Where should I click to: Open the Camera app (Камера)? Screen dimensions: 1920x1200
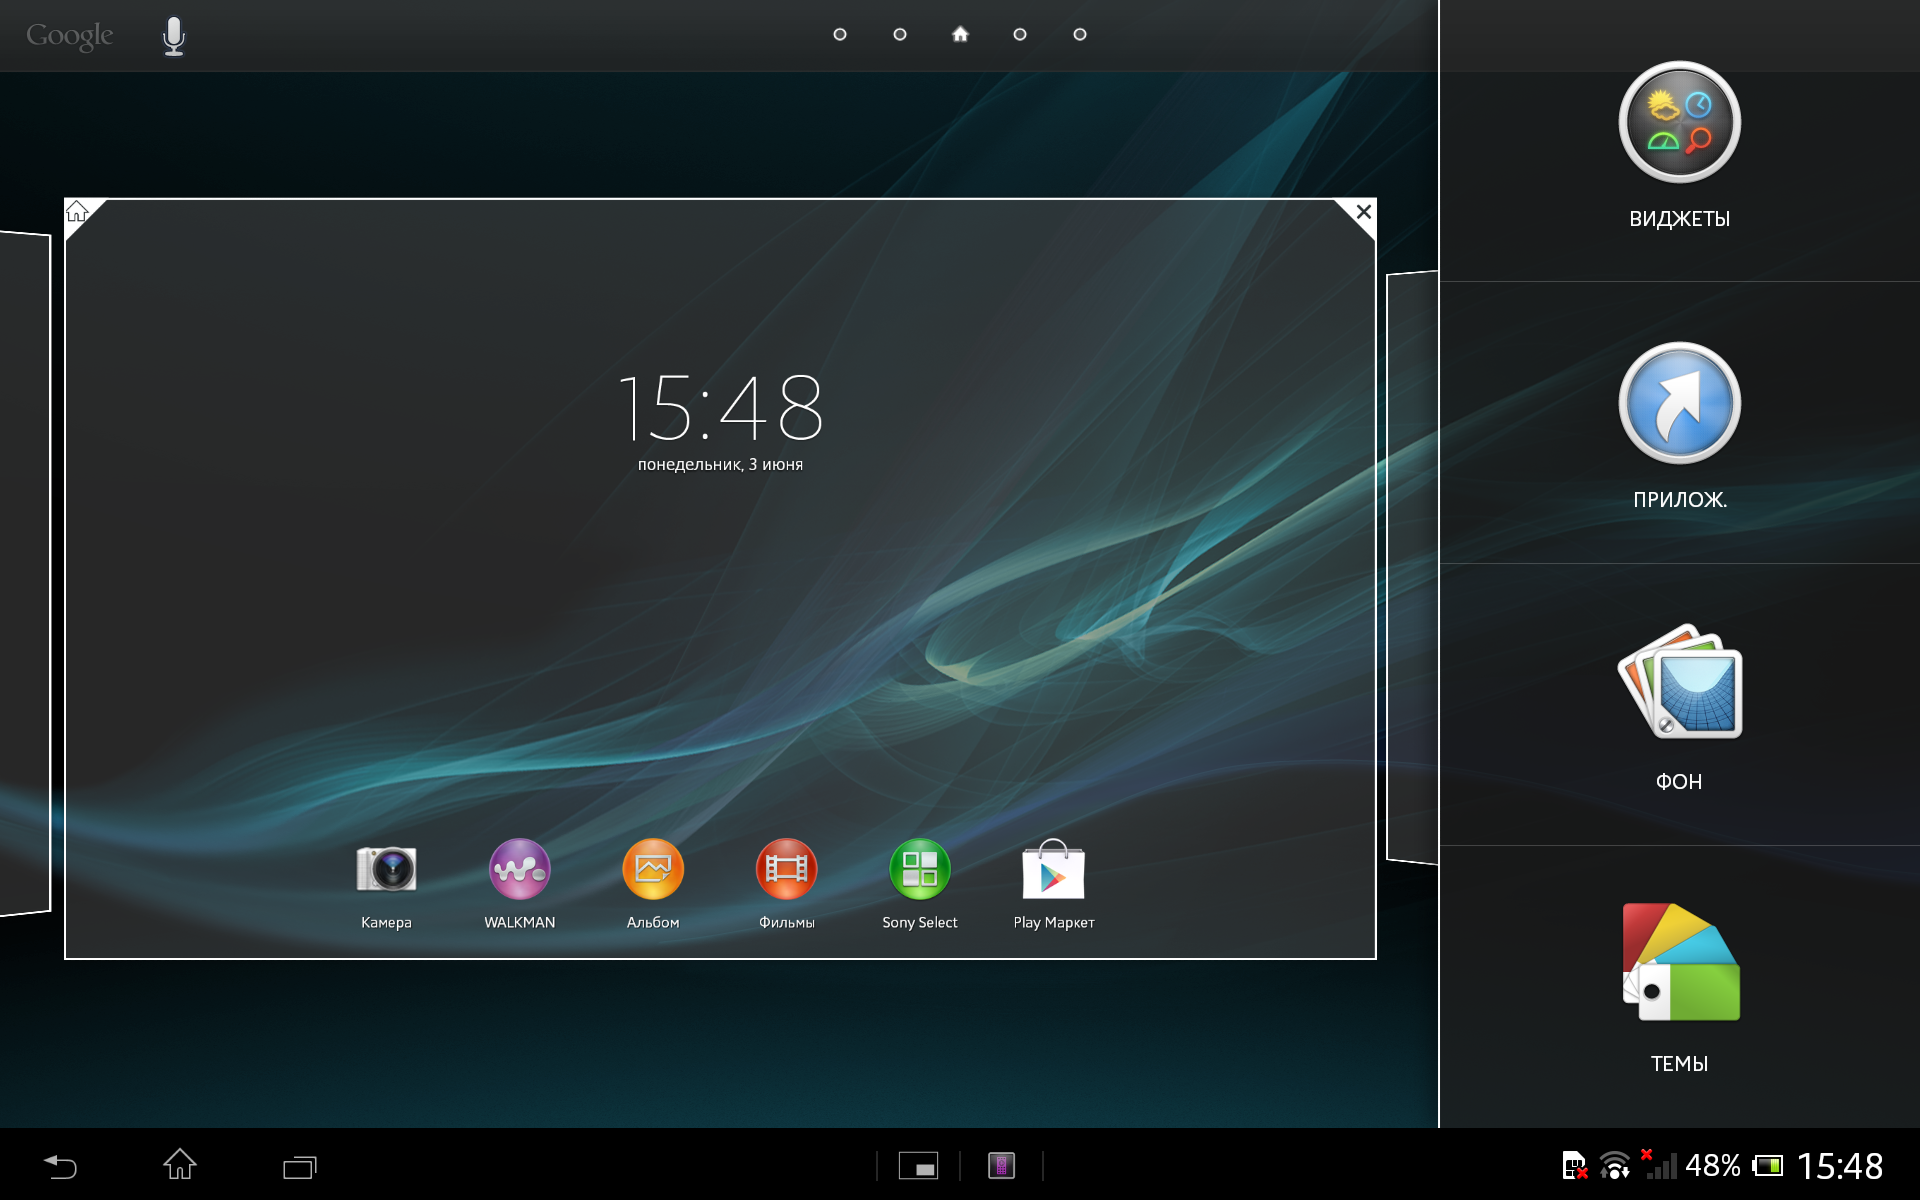pyautogui.click(x=386, y=883)
